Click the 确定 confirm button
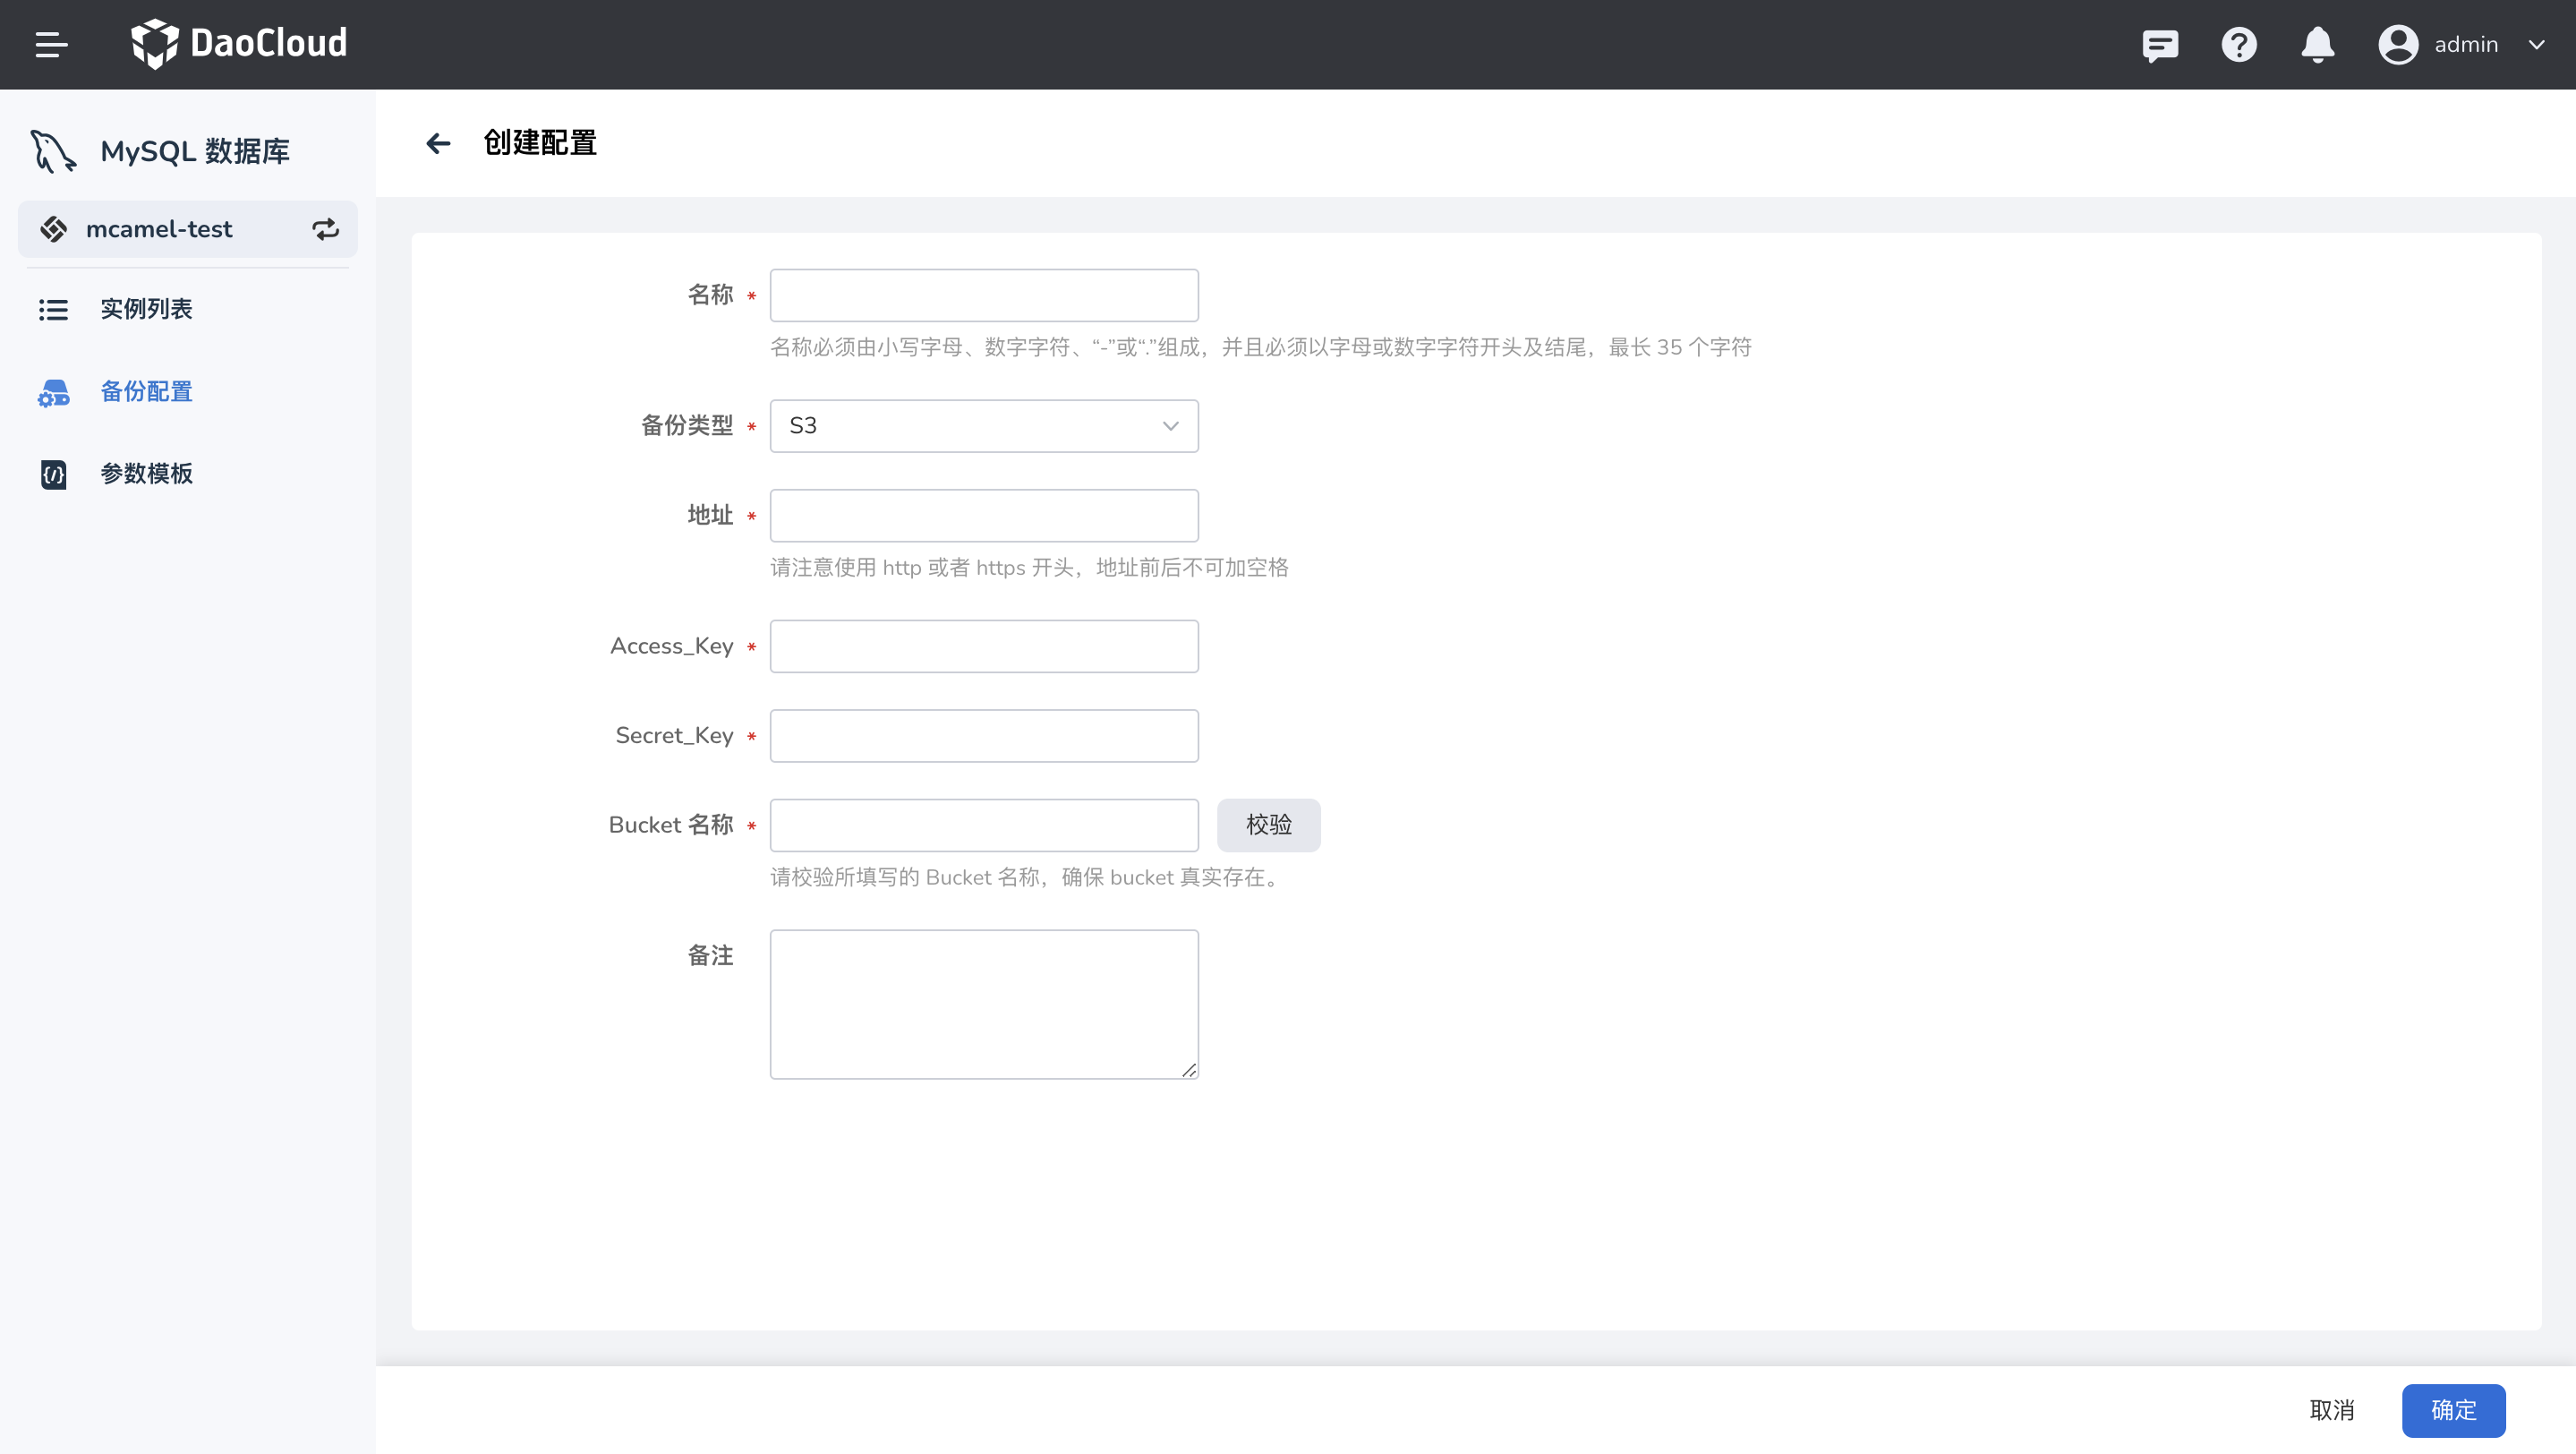Screen dimensions: 2576x1454 pos(2453,1410)
